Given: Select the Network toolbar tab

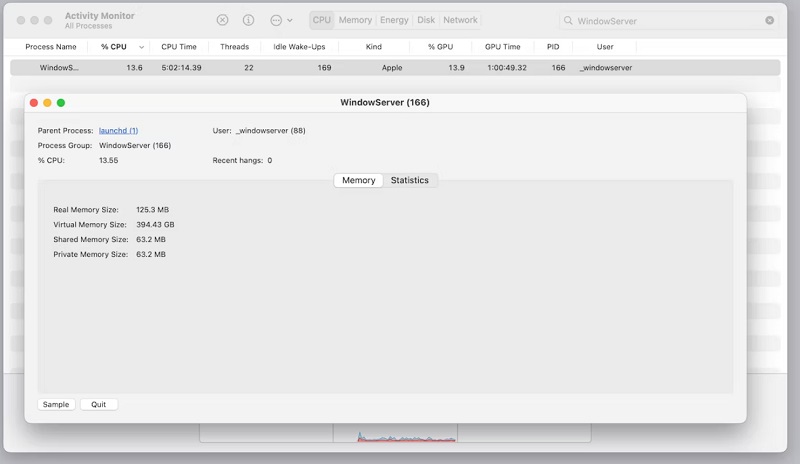Looking at the screenshot, I should 460,20.
